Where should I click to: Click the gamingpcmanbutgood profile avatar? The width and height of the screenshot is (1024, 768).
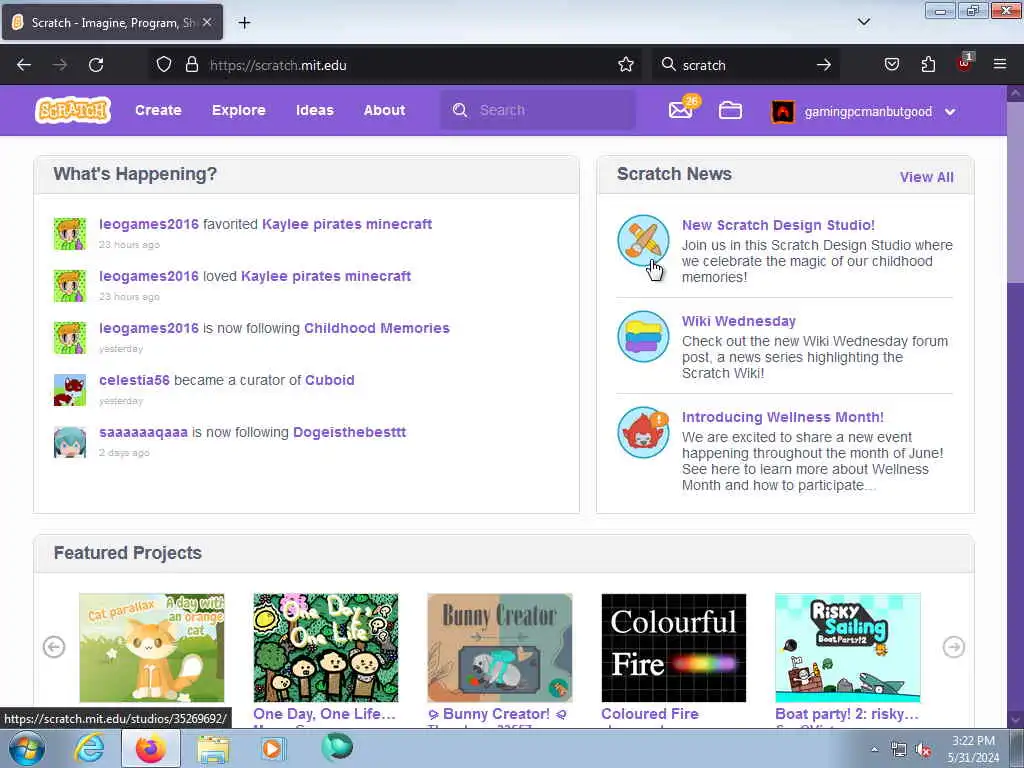click(783, 112)
